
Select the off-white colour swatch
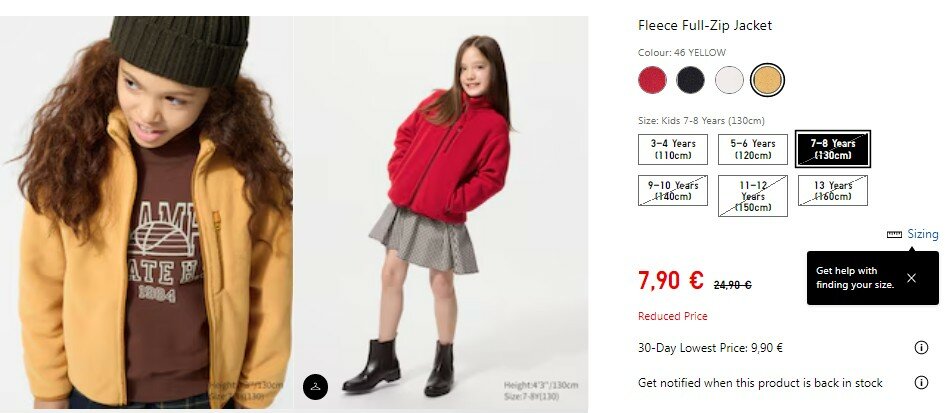coord(729,80)
